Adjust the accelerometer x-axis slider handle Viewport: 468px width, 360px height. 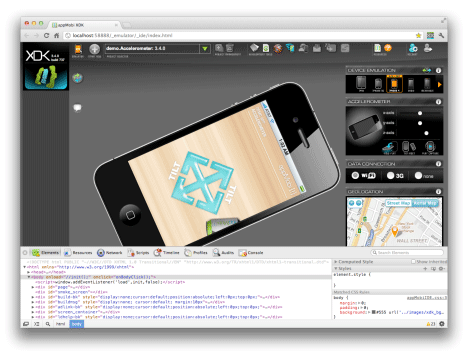coord(420,113)
